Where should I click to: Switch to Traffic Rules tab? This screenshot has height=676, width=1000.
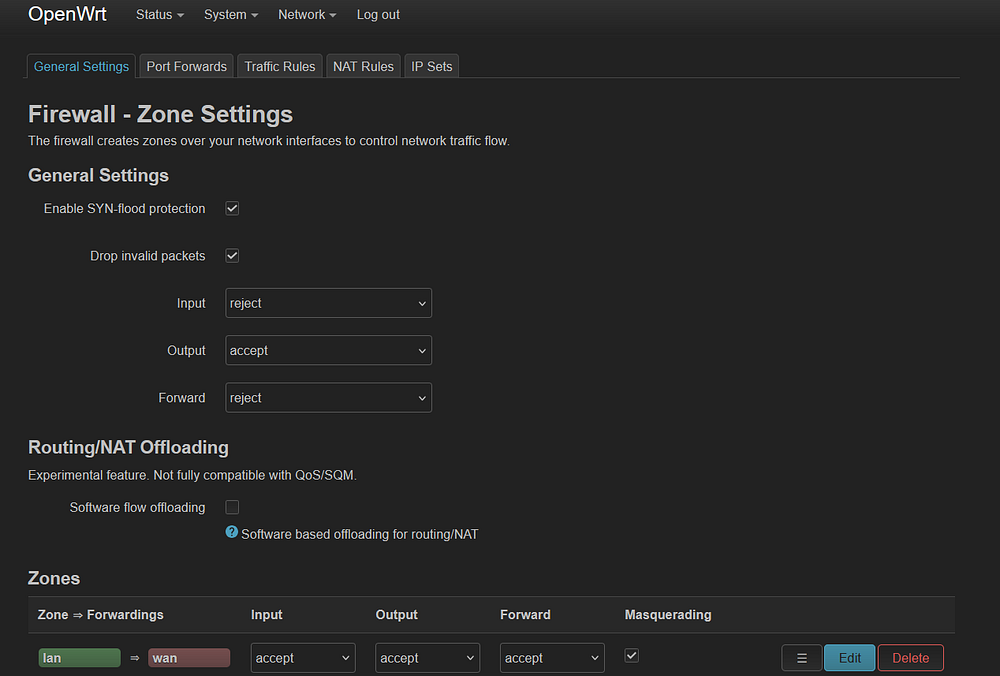pyautogui.click(x=279, y=66)
